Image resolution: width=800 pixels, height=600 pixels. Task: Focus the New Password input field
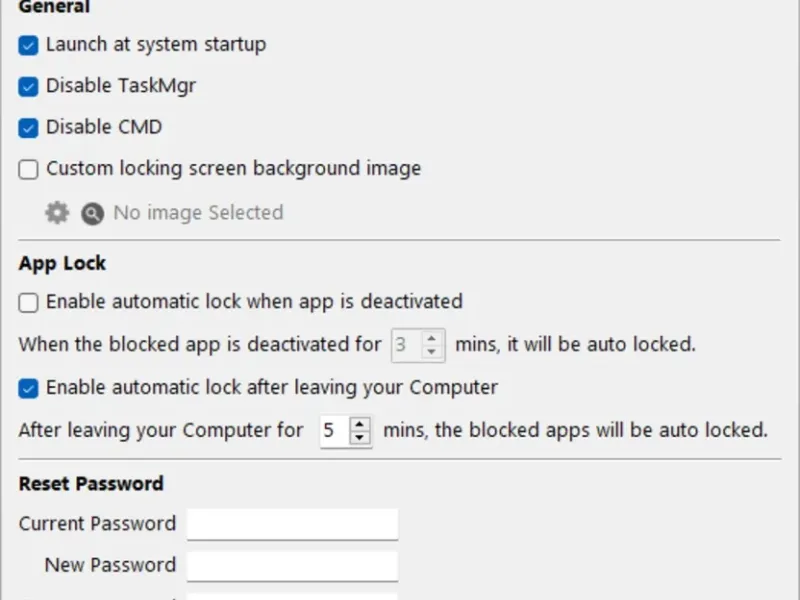(292, 566)
